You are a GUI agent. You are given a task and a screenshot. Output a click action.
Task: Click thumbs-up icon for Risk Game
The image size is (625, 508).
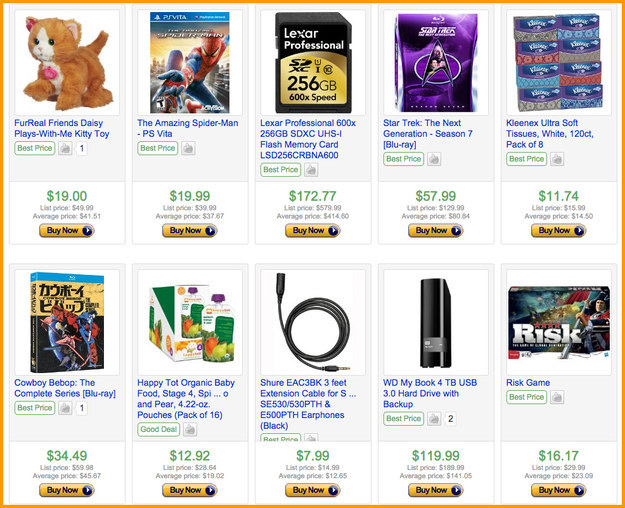[x=556, y=397]
